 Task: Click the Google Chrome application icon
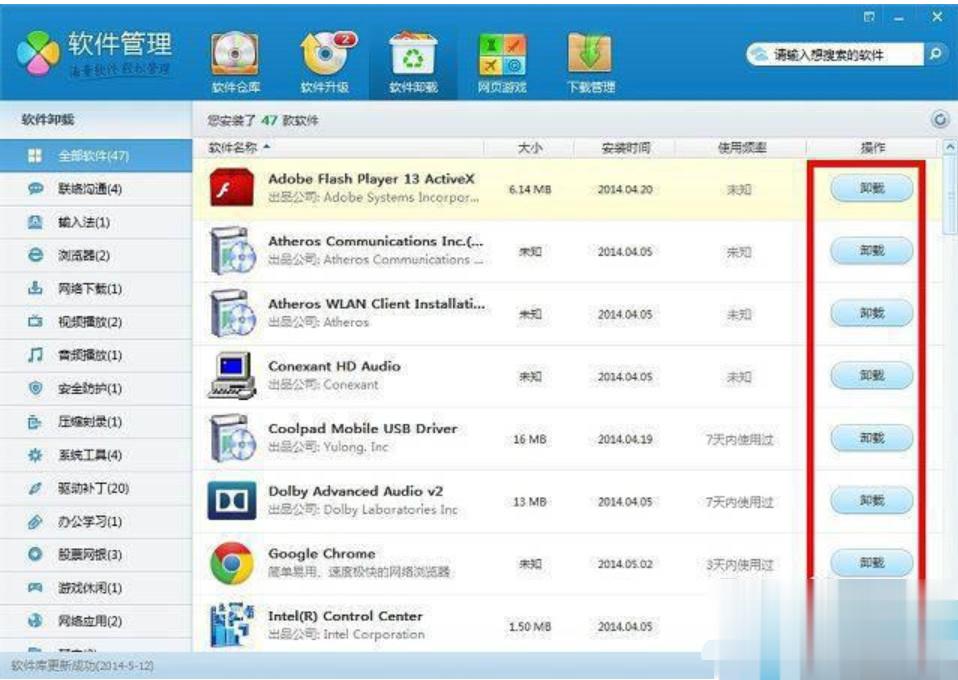tap(232, 563)
